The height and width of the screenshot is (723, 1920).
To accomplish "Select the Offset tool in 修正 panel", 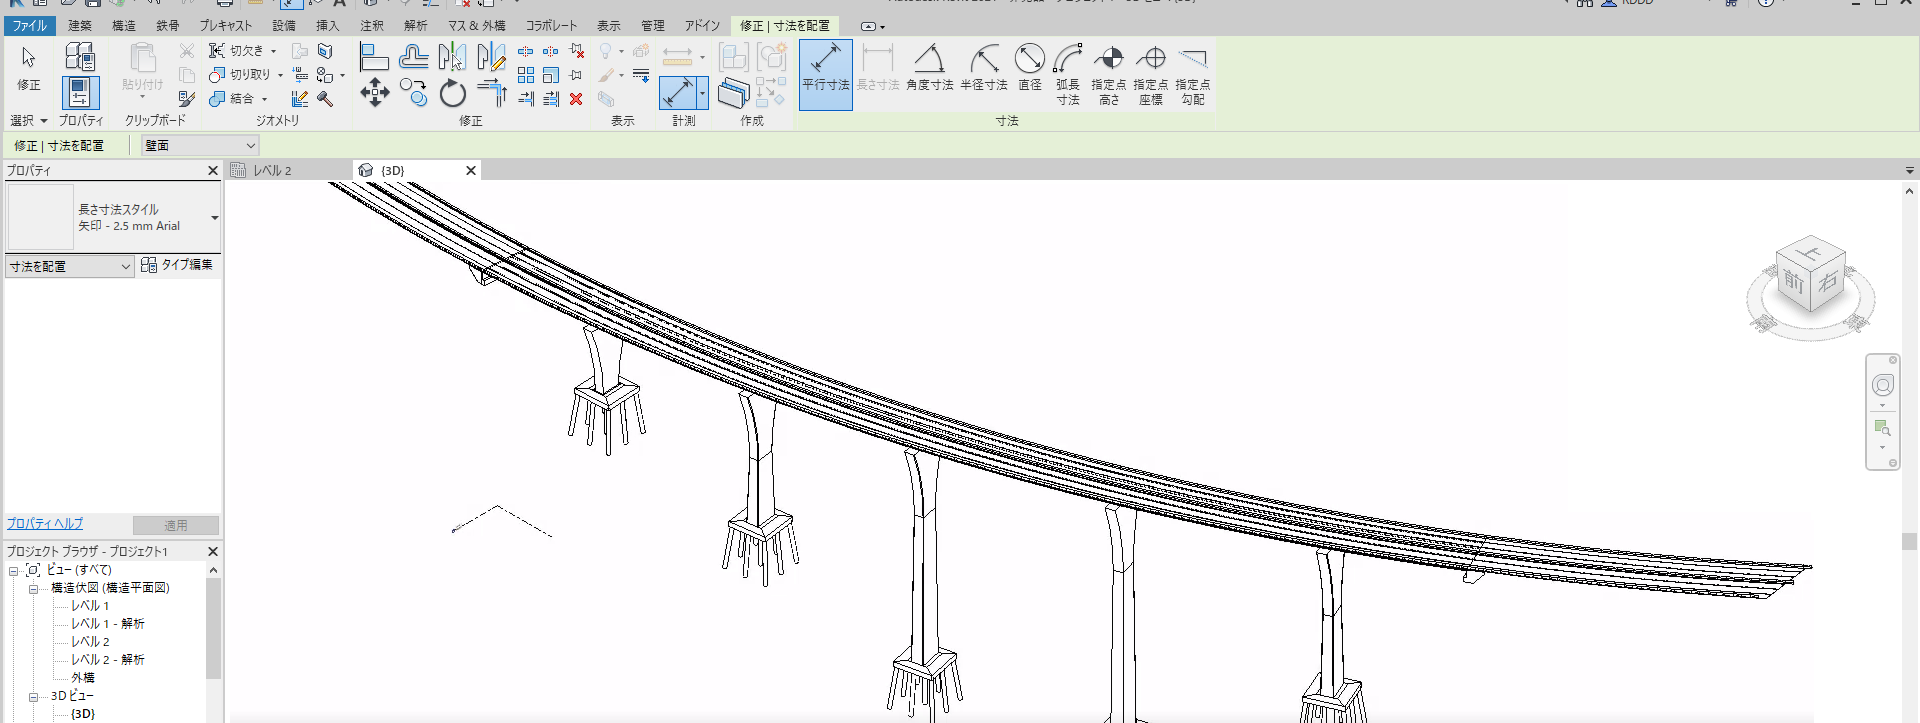I will pos(413,57).
